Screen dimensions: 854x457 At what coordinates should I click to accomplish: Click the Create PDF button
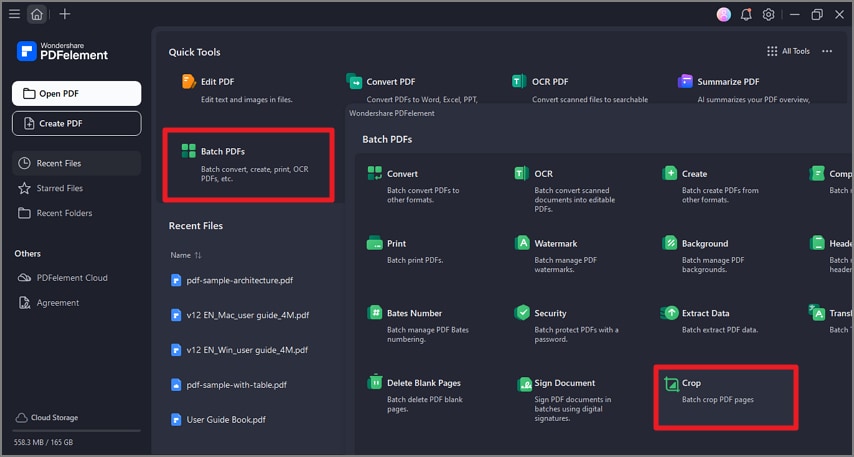pos(76,123)
